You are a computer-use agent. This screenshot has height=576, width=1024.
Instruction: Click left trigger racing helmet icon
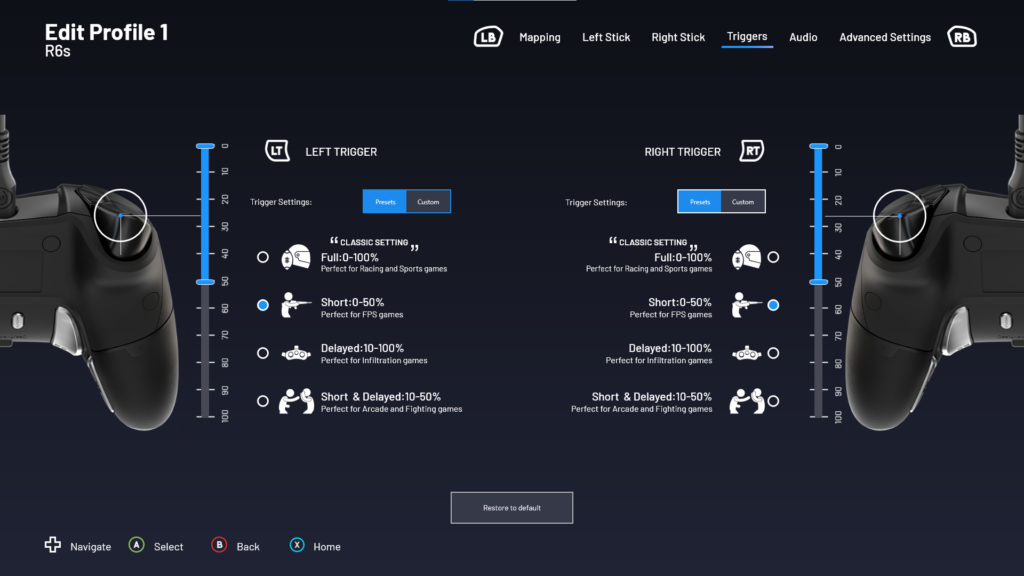pos(295,257)
